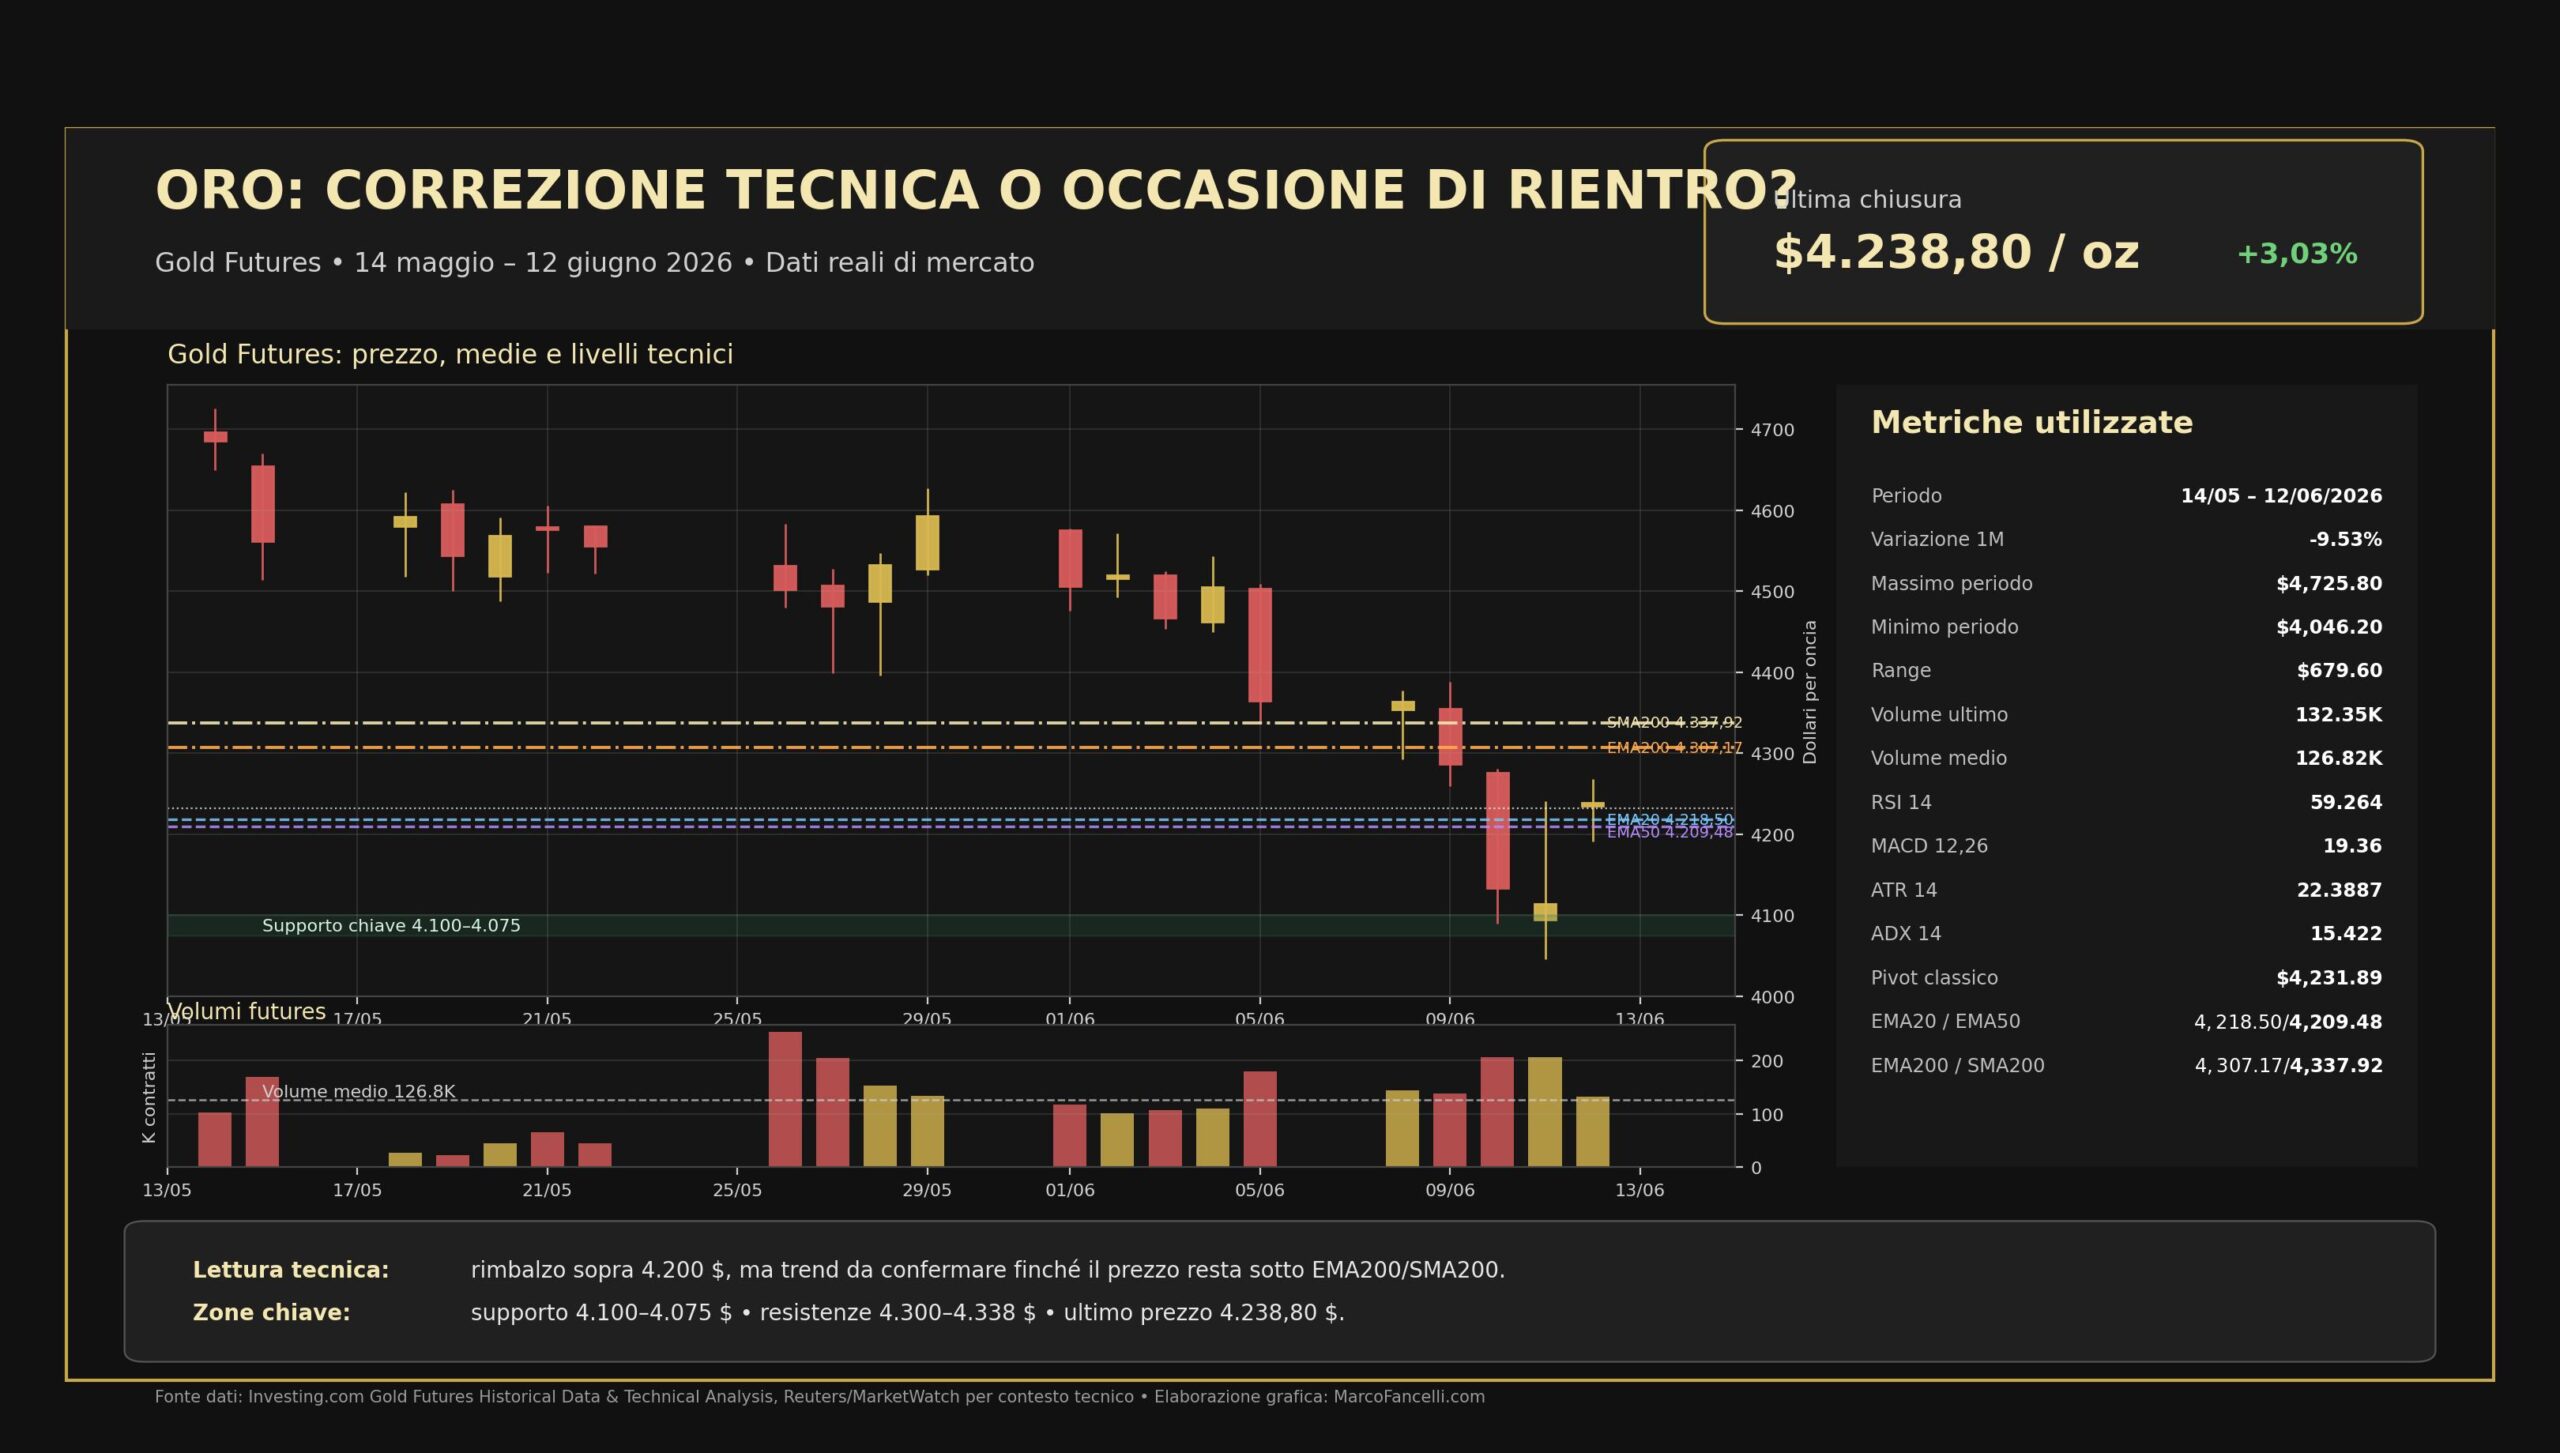Click the EMA20 / EMA50 metric label
The height and width of the screenshot is (1453, 2560).
click(x=1945, y=1021)
